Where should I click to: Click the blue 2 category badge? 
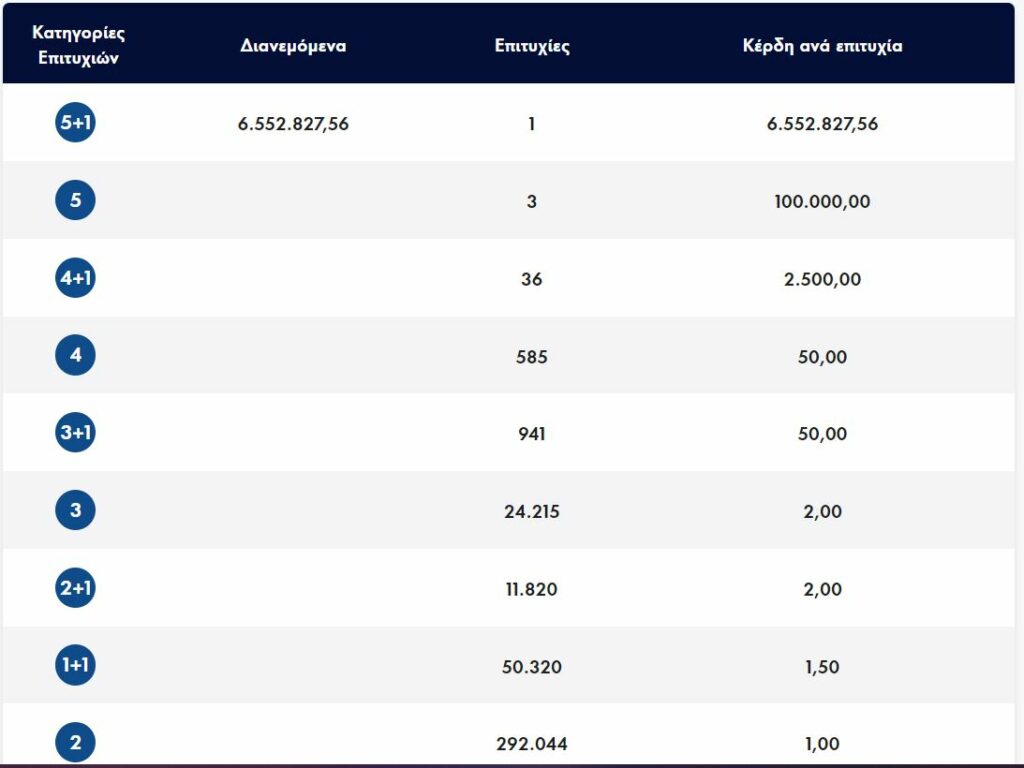[x=75, y=743]
